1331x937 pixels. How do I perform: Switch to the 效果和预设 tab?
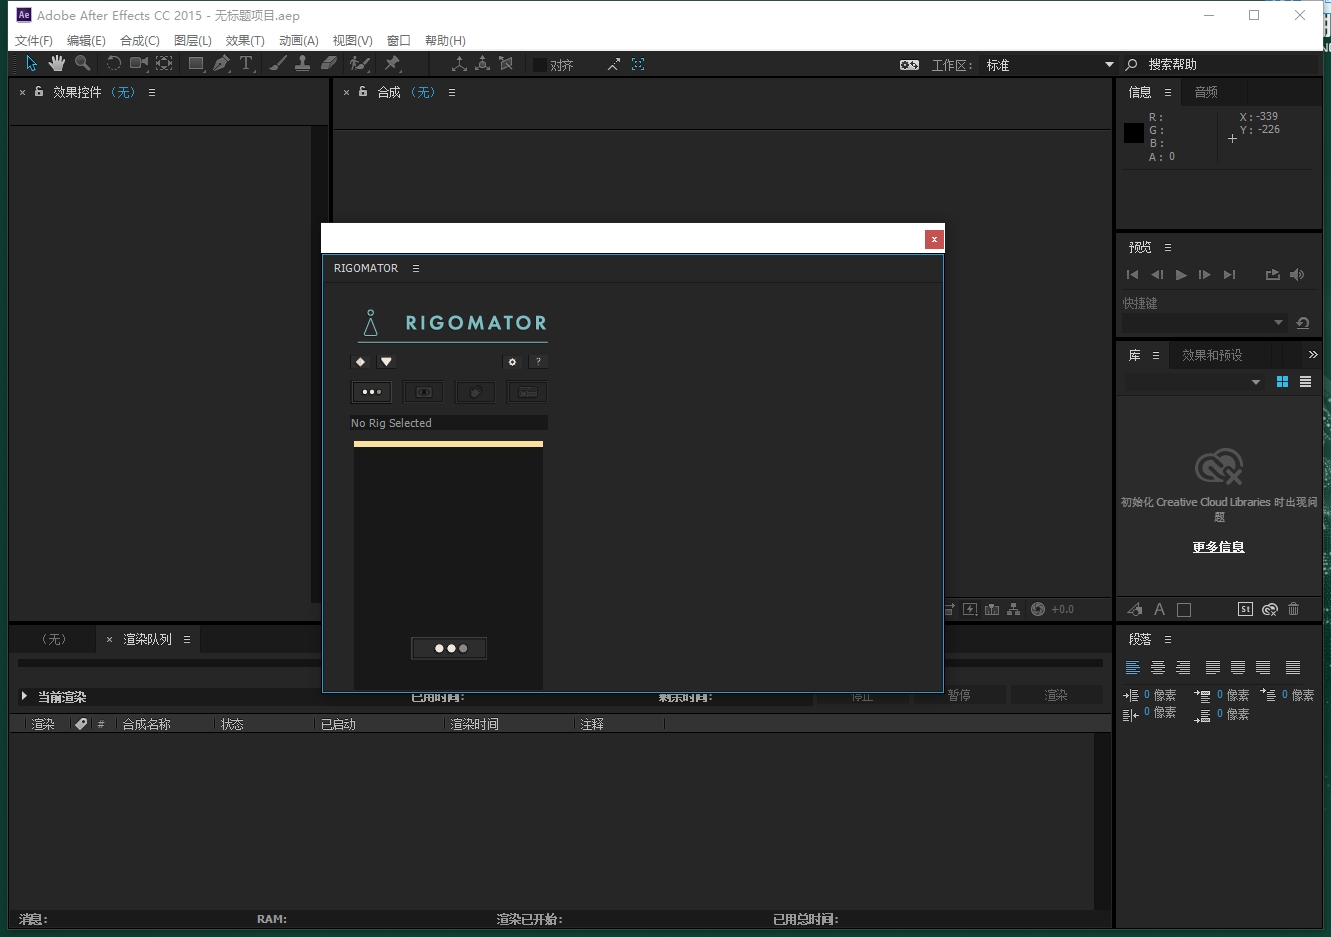pos(1212,355)
